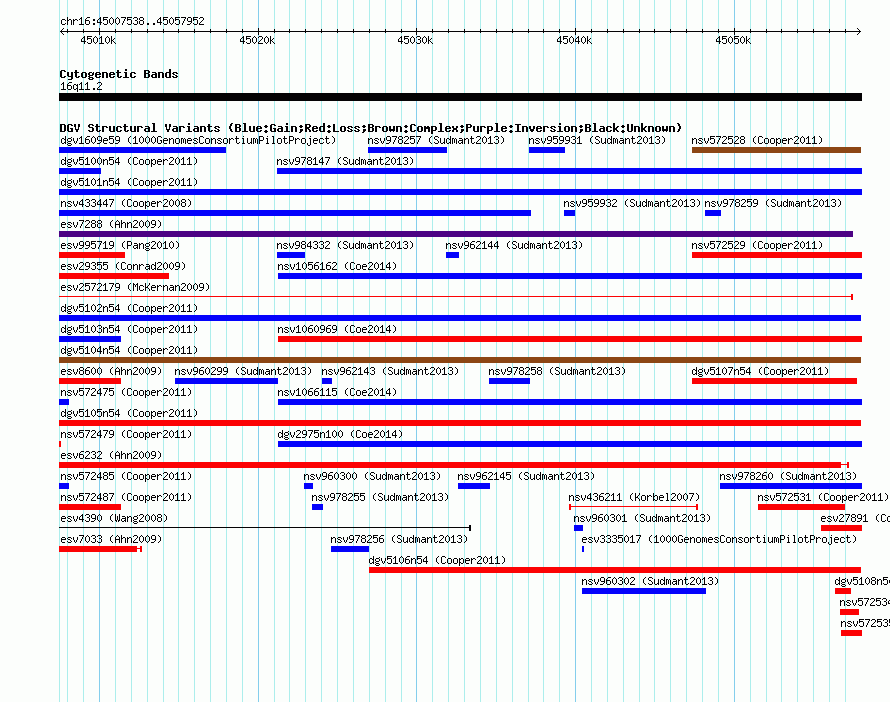Select dgv5107n54 (Cooper2011) loss variant
The height and width of the screenshot is (702, 890).
click(x=774, y=381)
